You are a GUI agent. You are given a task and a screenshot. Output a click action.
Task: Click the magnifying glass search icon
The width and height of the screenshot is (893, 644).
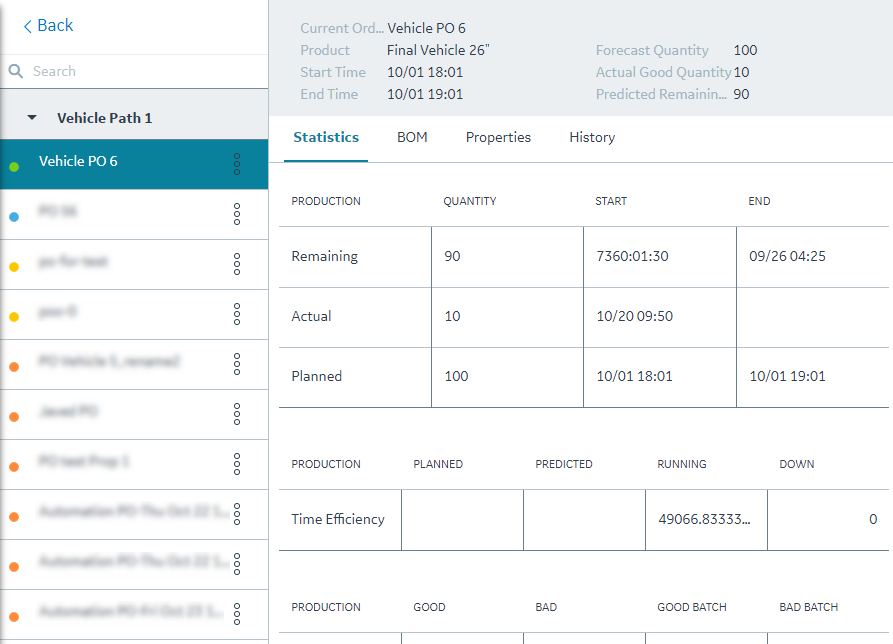[x=16, y=71]
